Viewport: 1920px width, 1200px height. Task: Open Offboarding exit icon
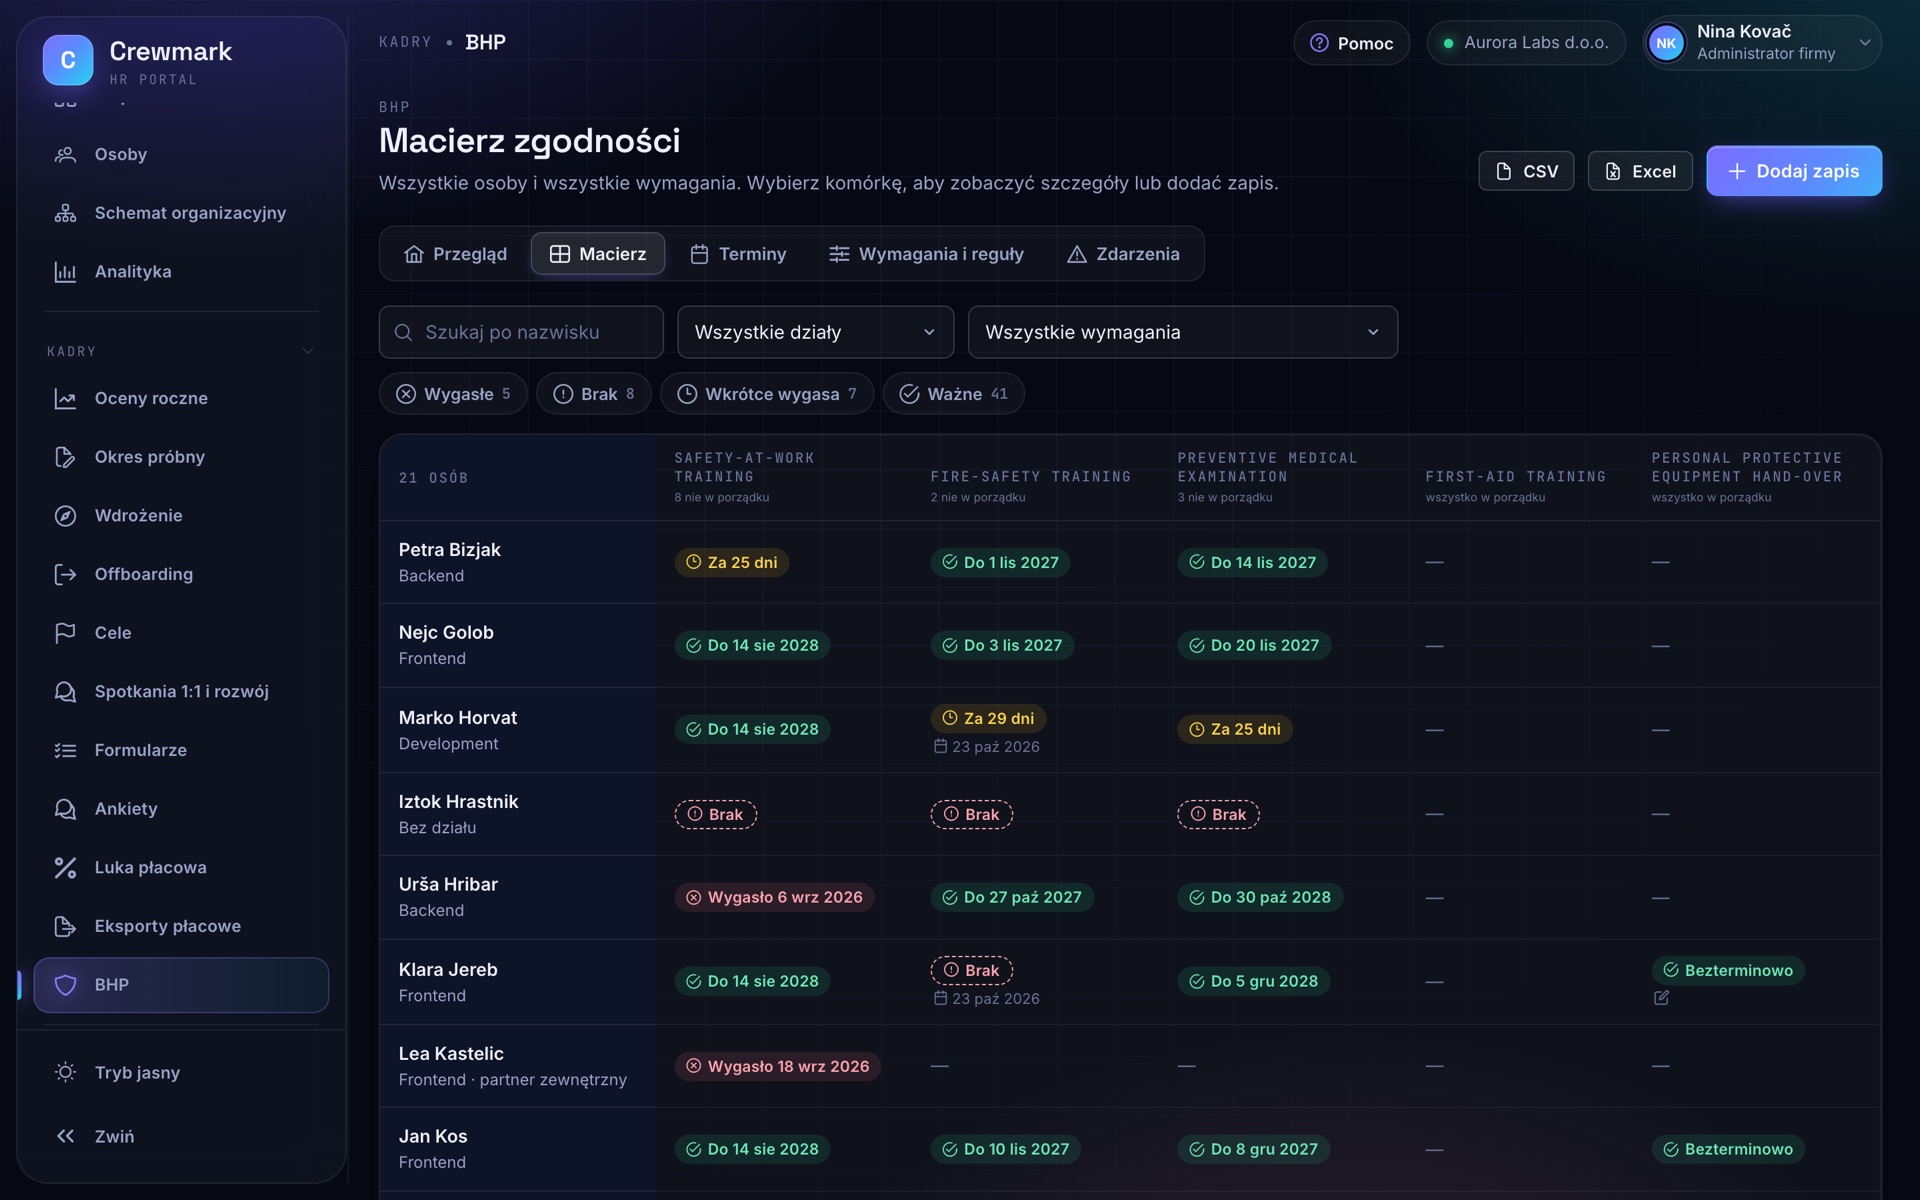click(65, 574)
